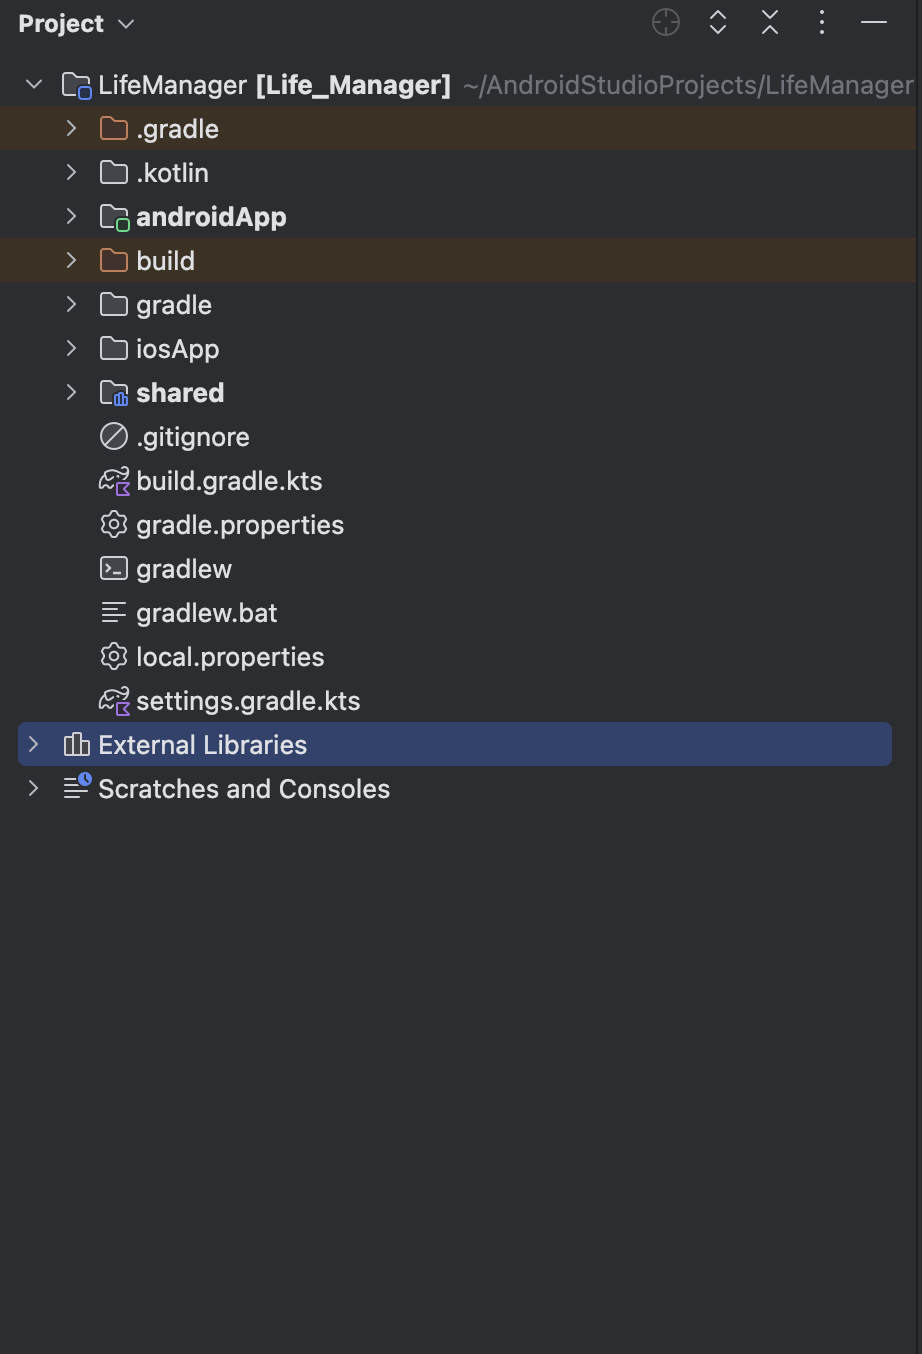Click the build.gradle.kts Gradle file icon

[x=114, y=481]
